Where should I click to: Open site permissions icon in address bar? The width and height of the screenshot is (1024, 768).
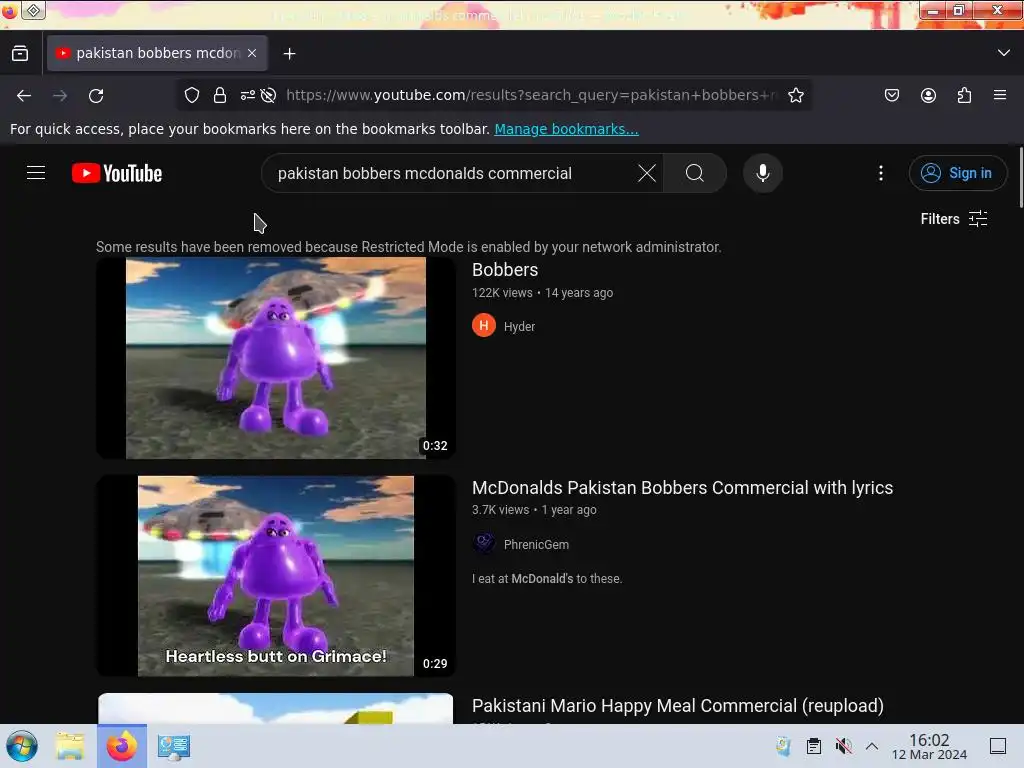(x=248, y=95)
